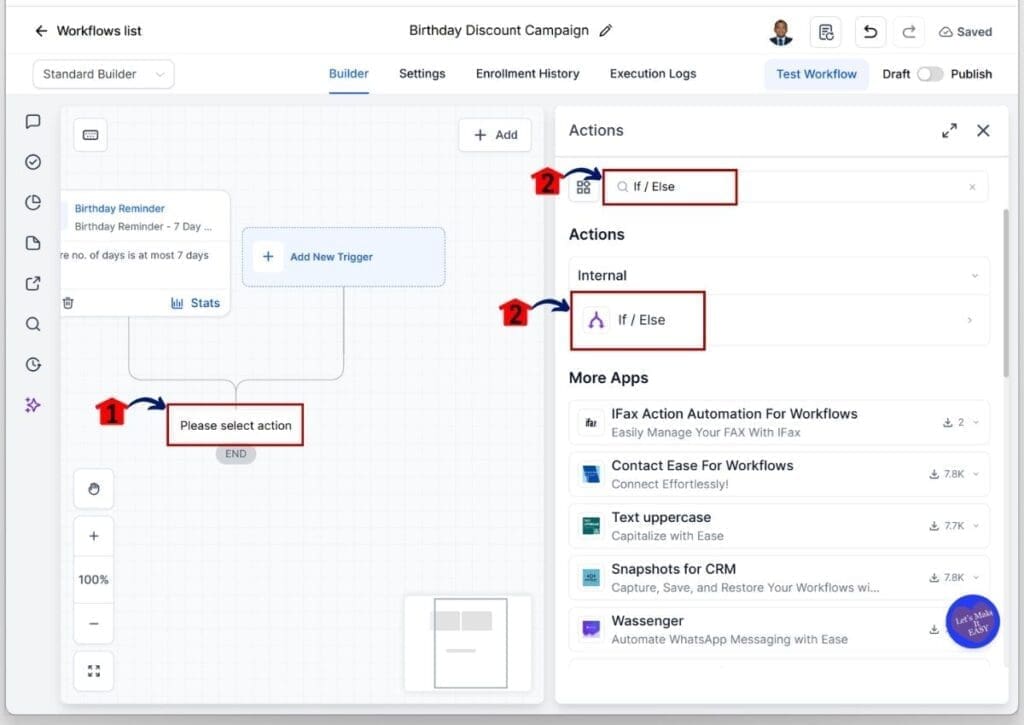Click the Please select action node
The width and height of the screenshot is (1024, 725).
[235, 425]
